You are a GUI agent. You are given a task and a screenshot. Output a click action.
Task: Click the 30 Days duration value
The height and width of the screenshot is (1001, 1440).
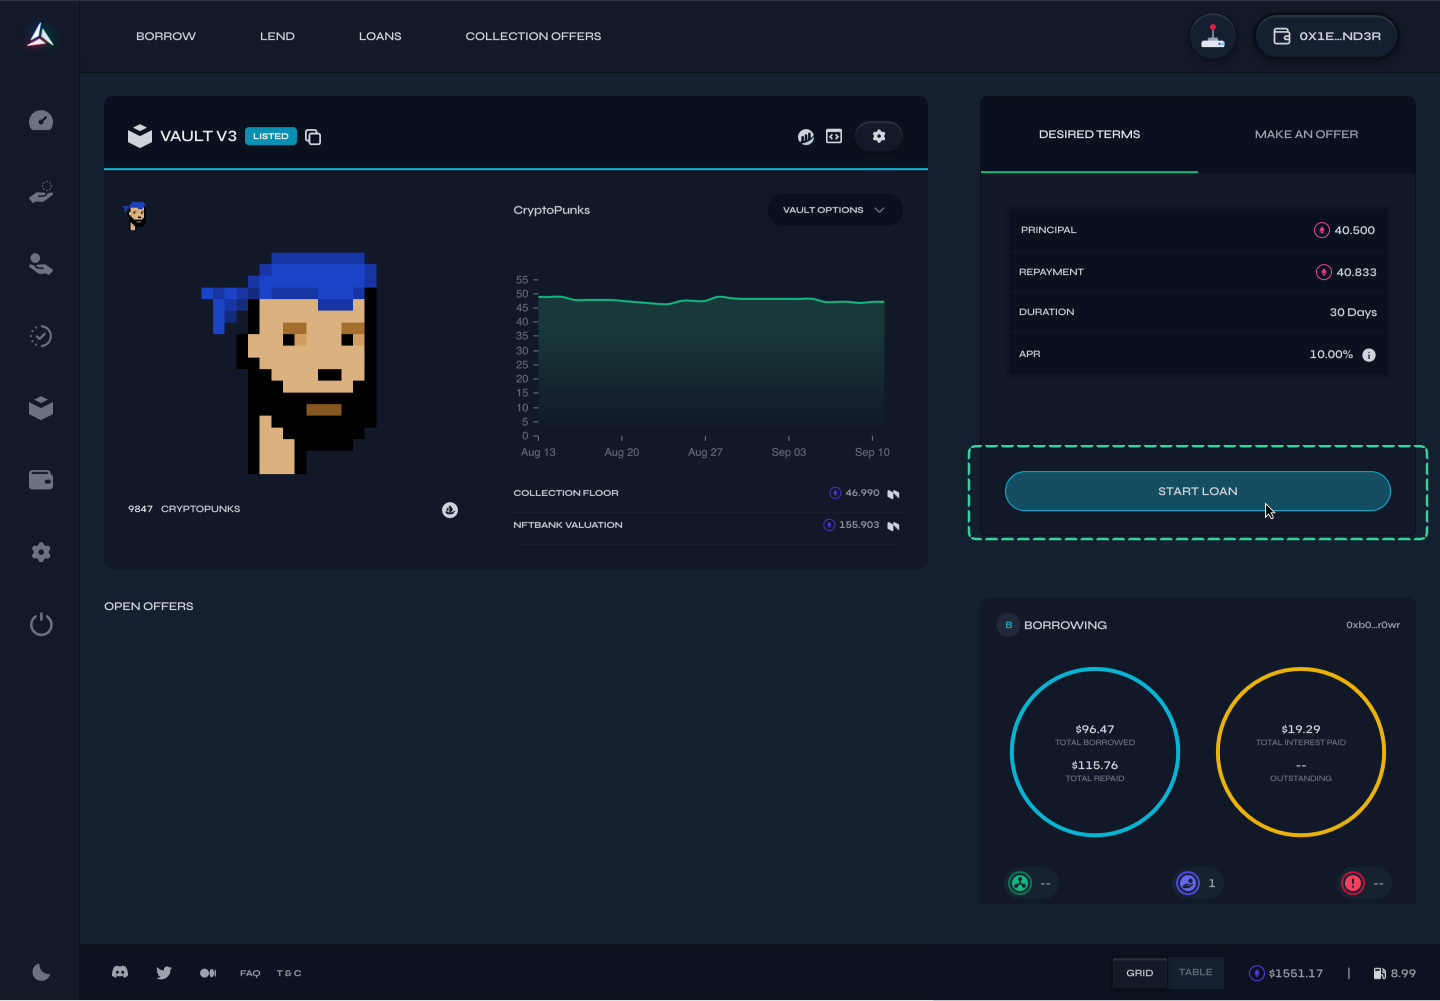[1353, 312]
